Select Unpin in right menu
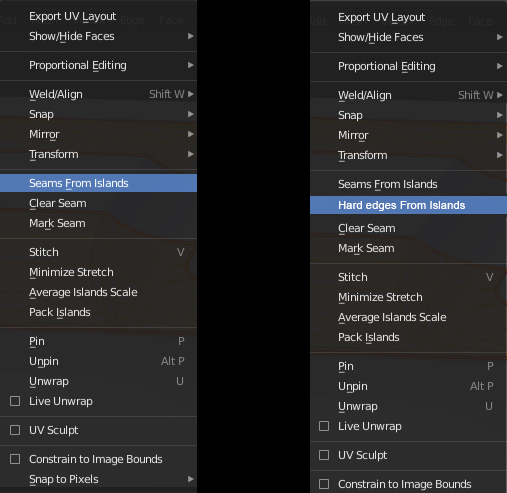The image size is (507, 493). tap(408, 386)
